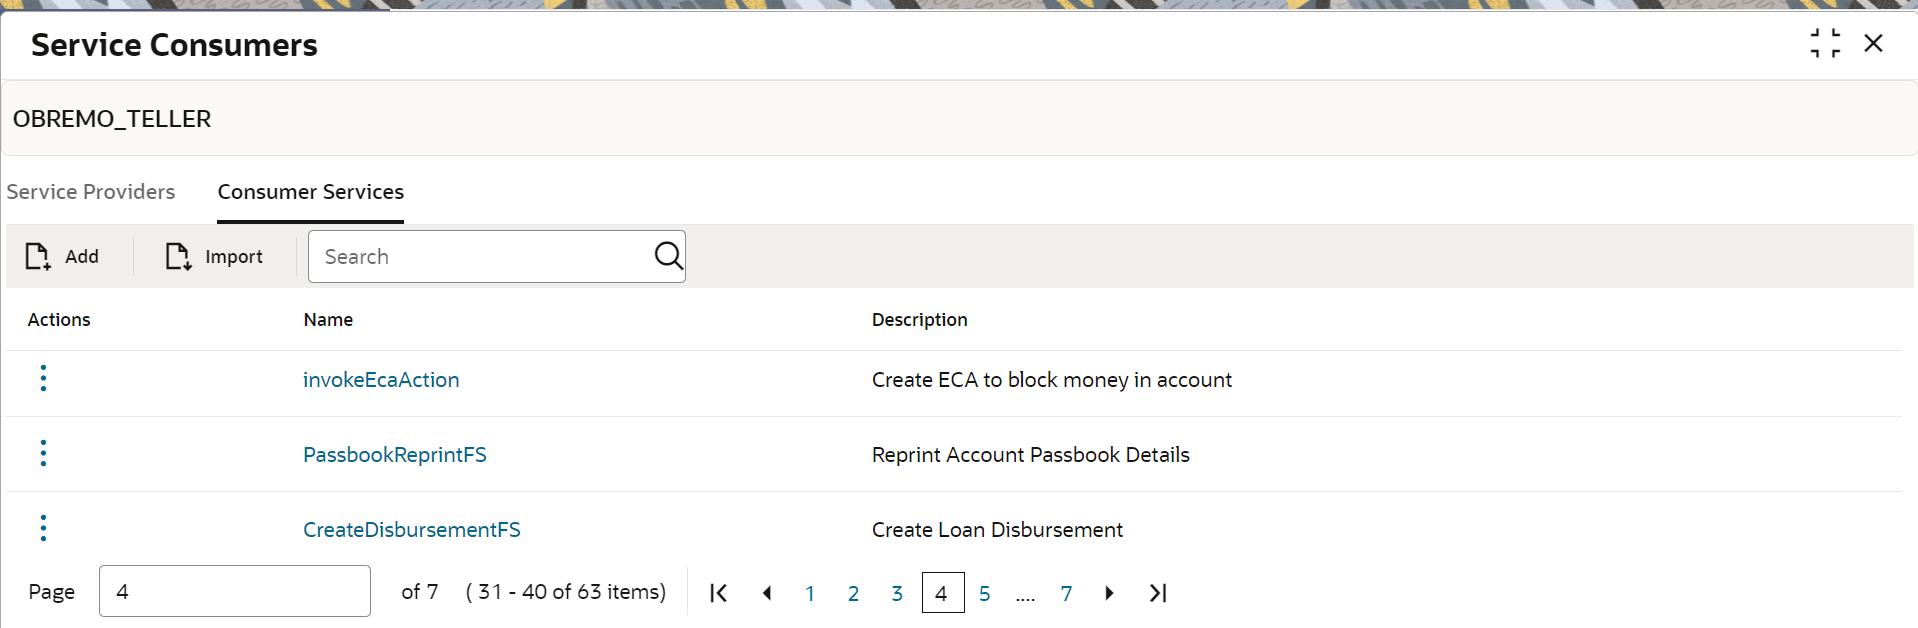Viewport: 1918px width, 628px height.
Task: Open actions menu for invokeEcaAction row
Action: [43, 378]
